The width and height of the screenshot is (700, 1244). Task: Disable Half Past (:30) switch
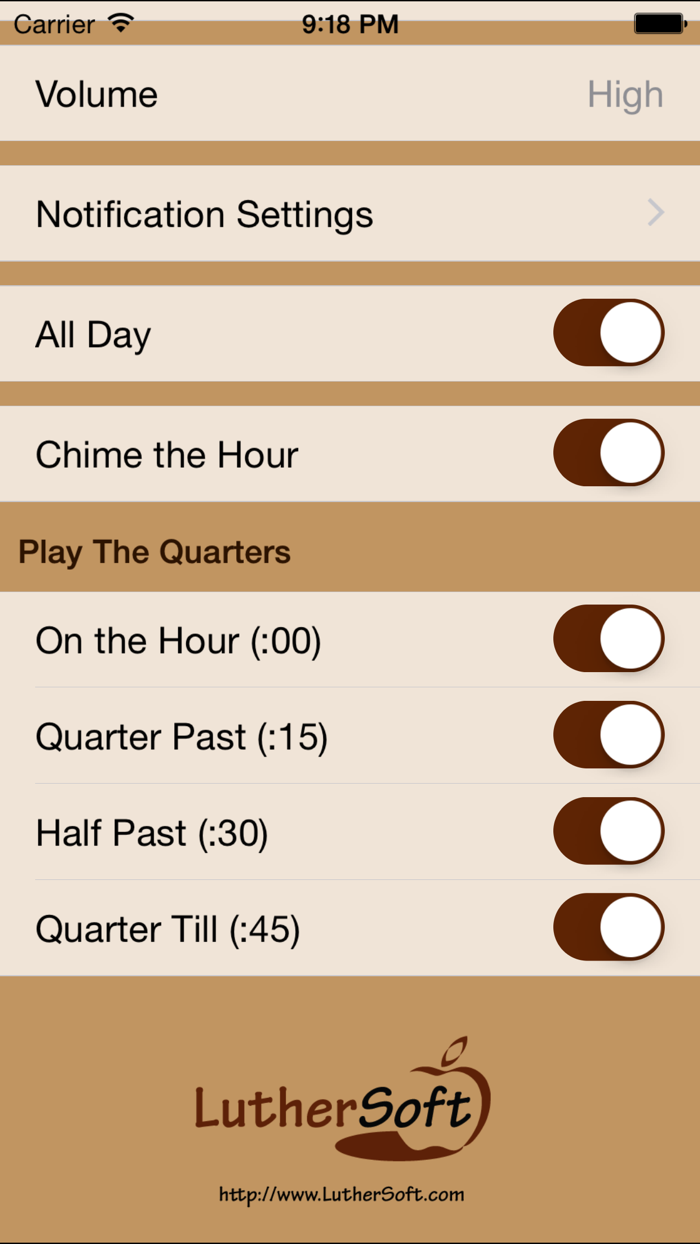(608, 831)
